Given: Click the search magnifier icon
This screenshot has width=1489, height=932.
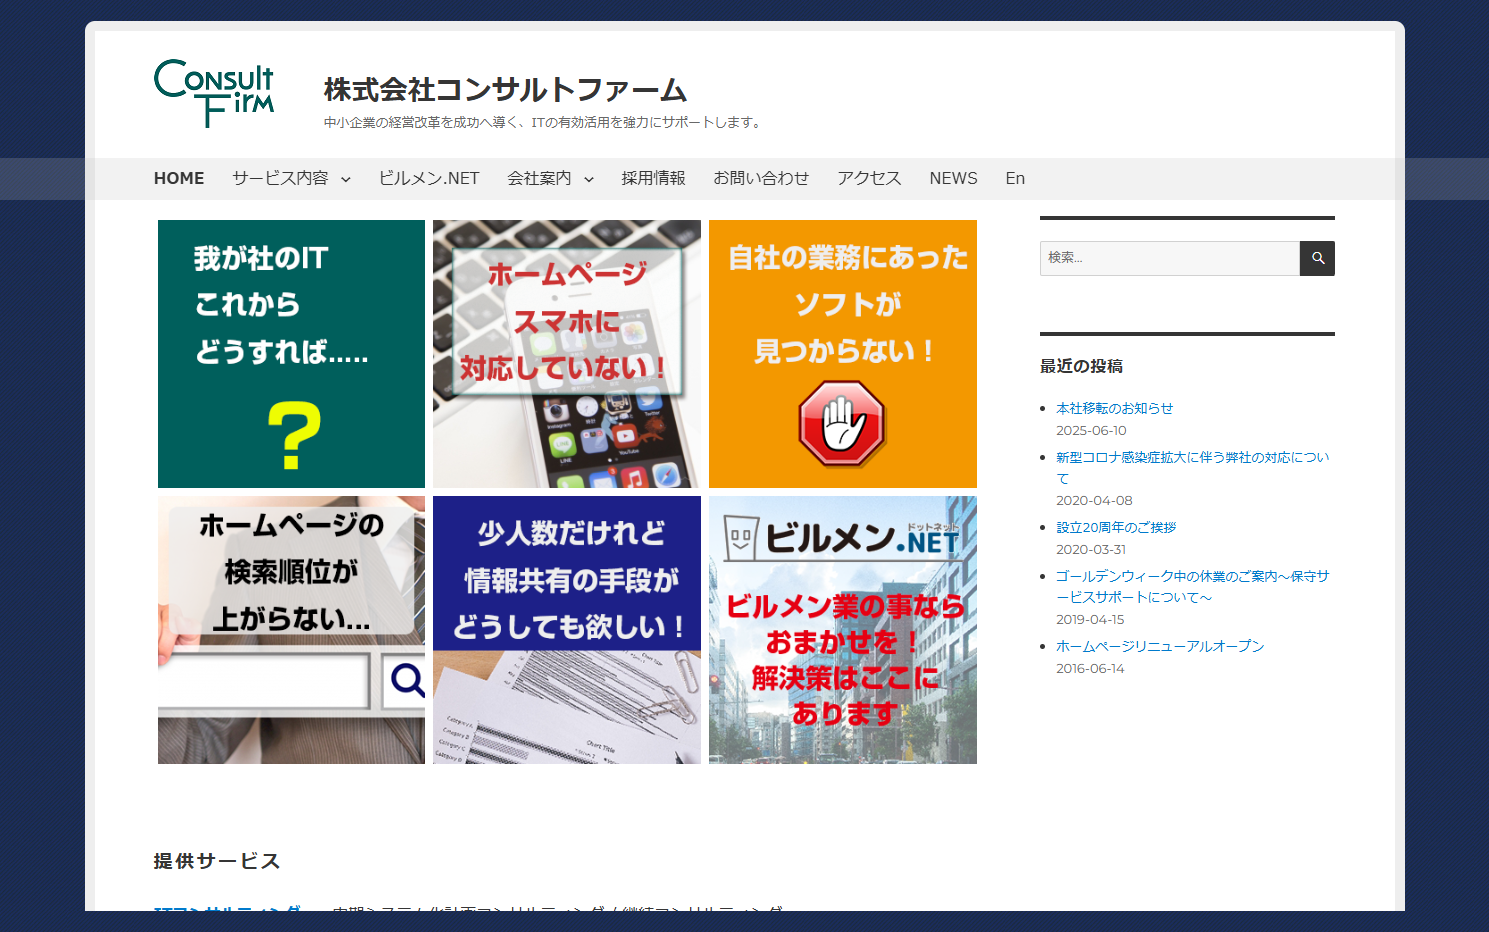Looking at the screenshot, I should [1317, 258].
